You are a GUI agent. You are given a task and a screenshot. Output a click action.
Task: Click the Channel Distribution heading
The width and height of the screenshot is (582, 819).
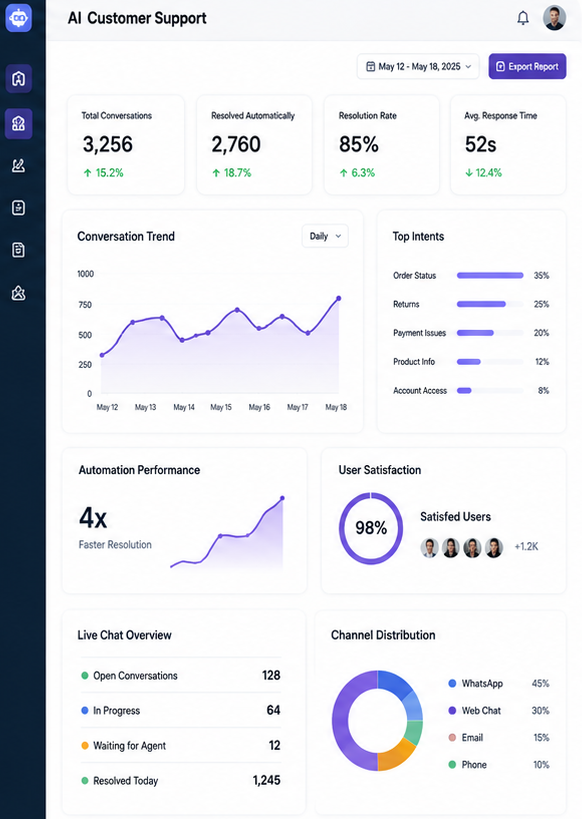[x=383, y=635]
